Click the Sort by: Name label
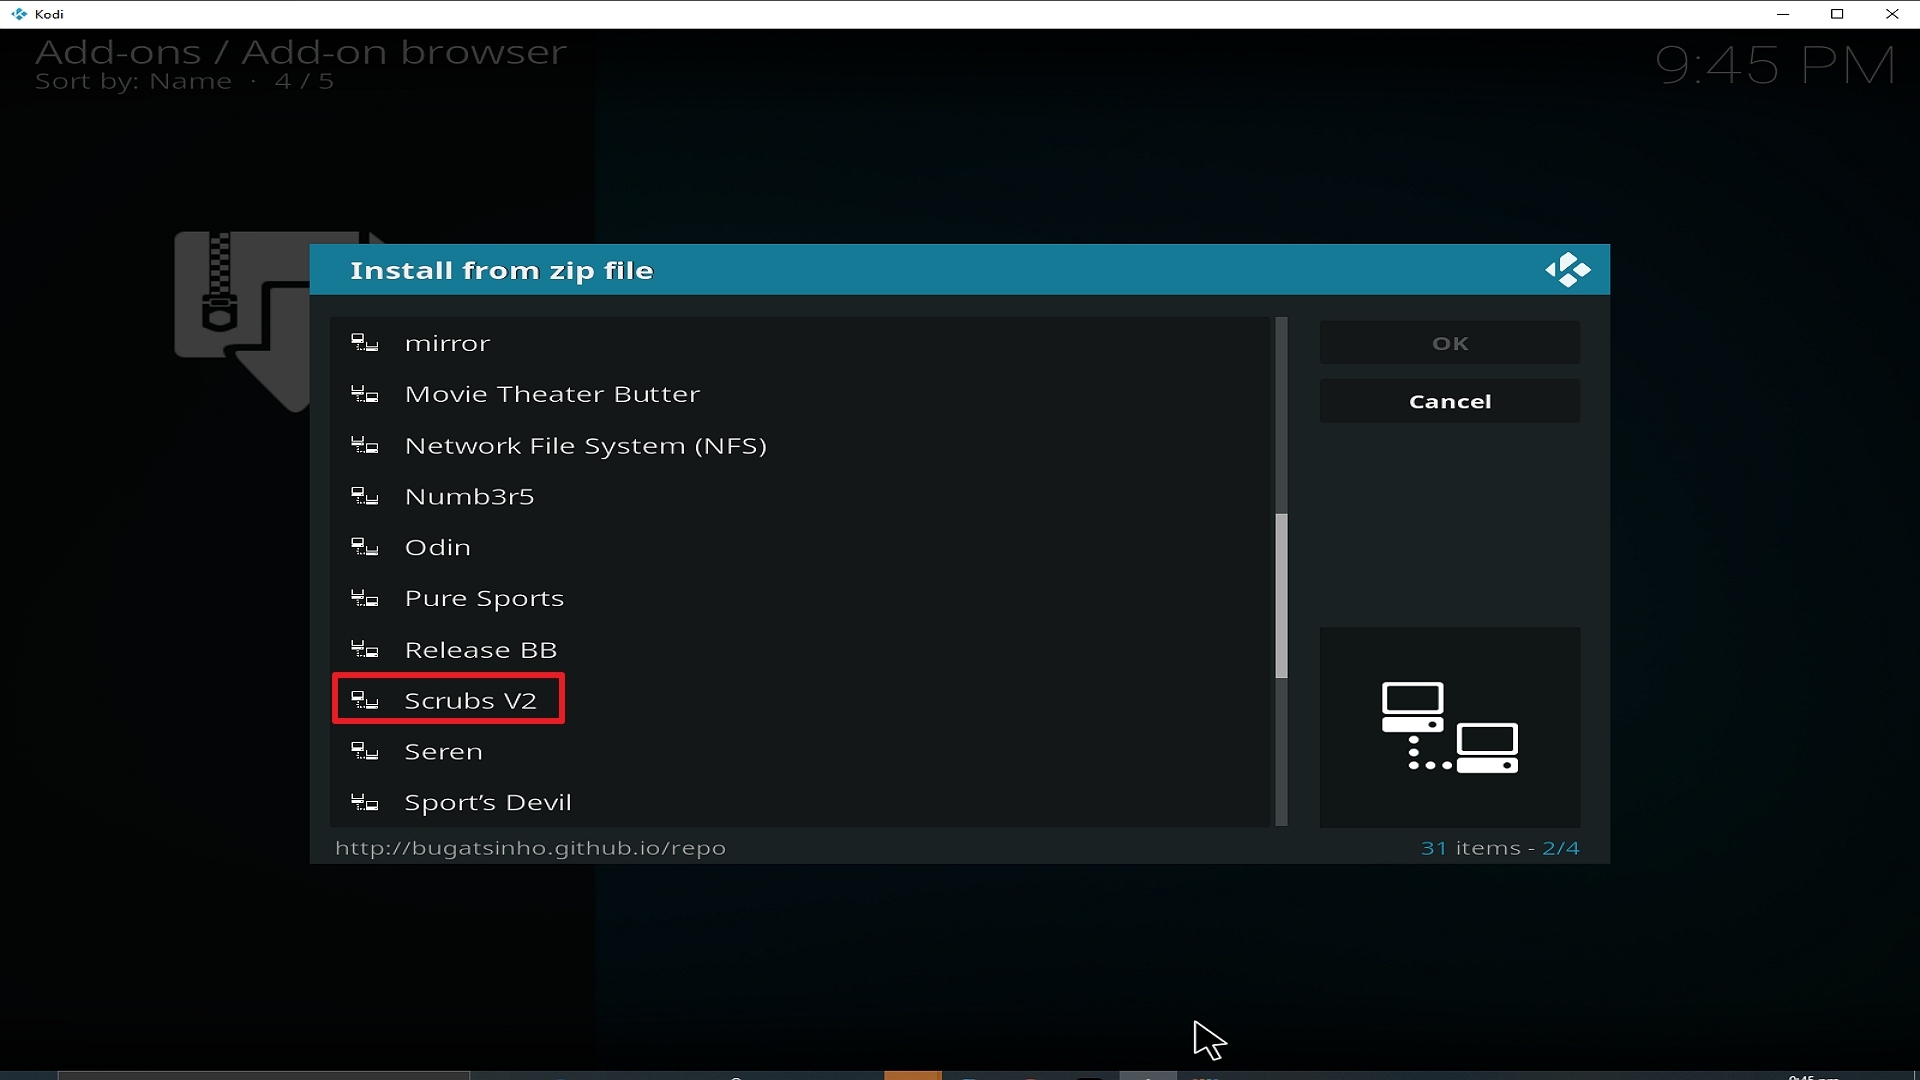Viewport: 1920px width, 1080px height. (133, 82)
